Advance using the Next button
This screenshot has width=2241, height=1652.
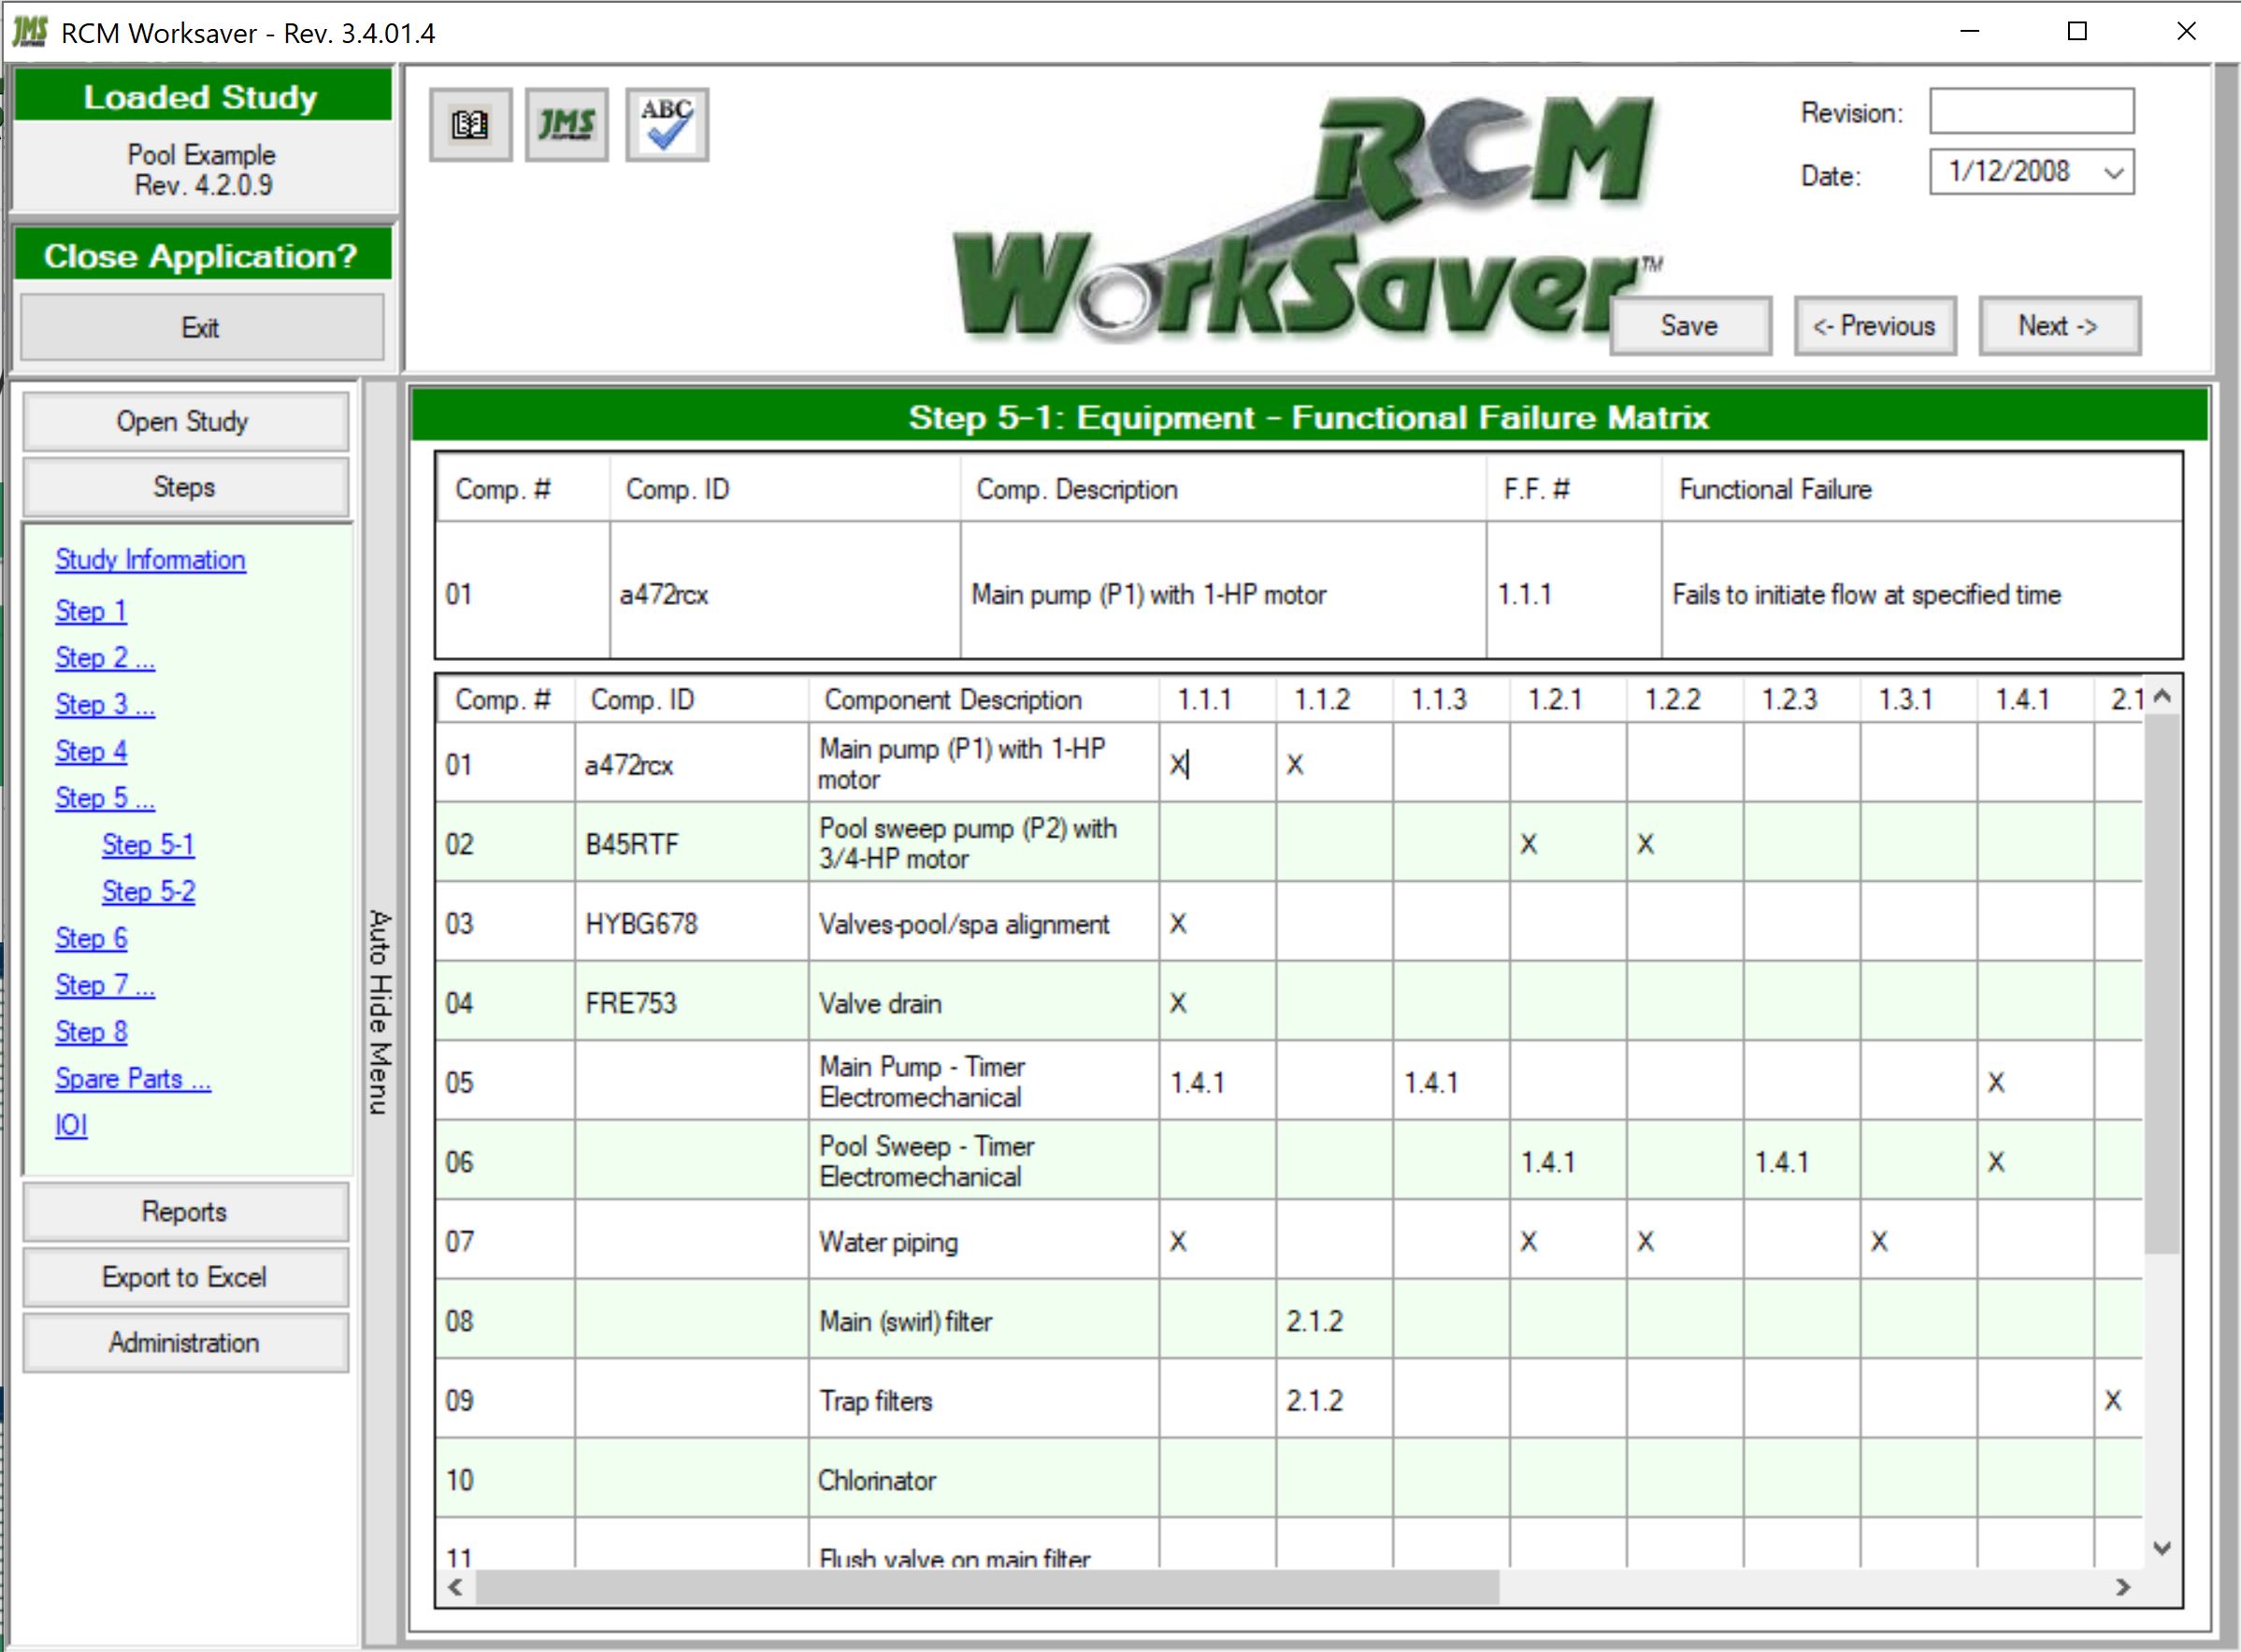(2060, 325)
